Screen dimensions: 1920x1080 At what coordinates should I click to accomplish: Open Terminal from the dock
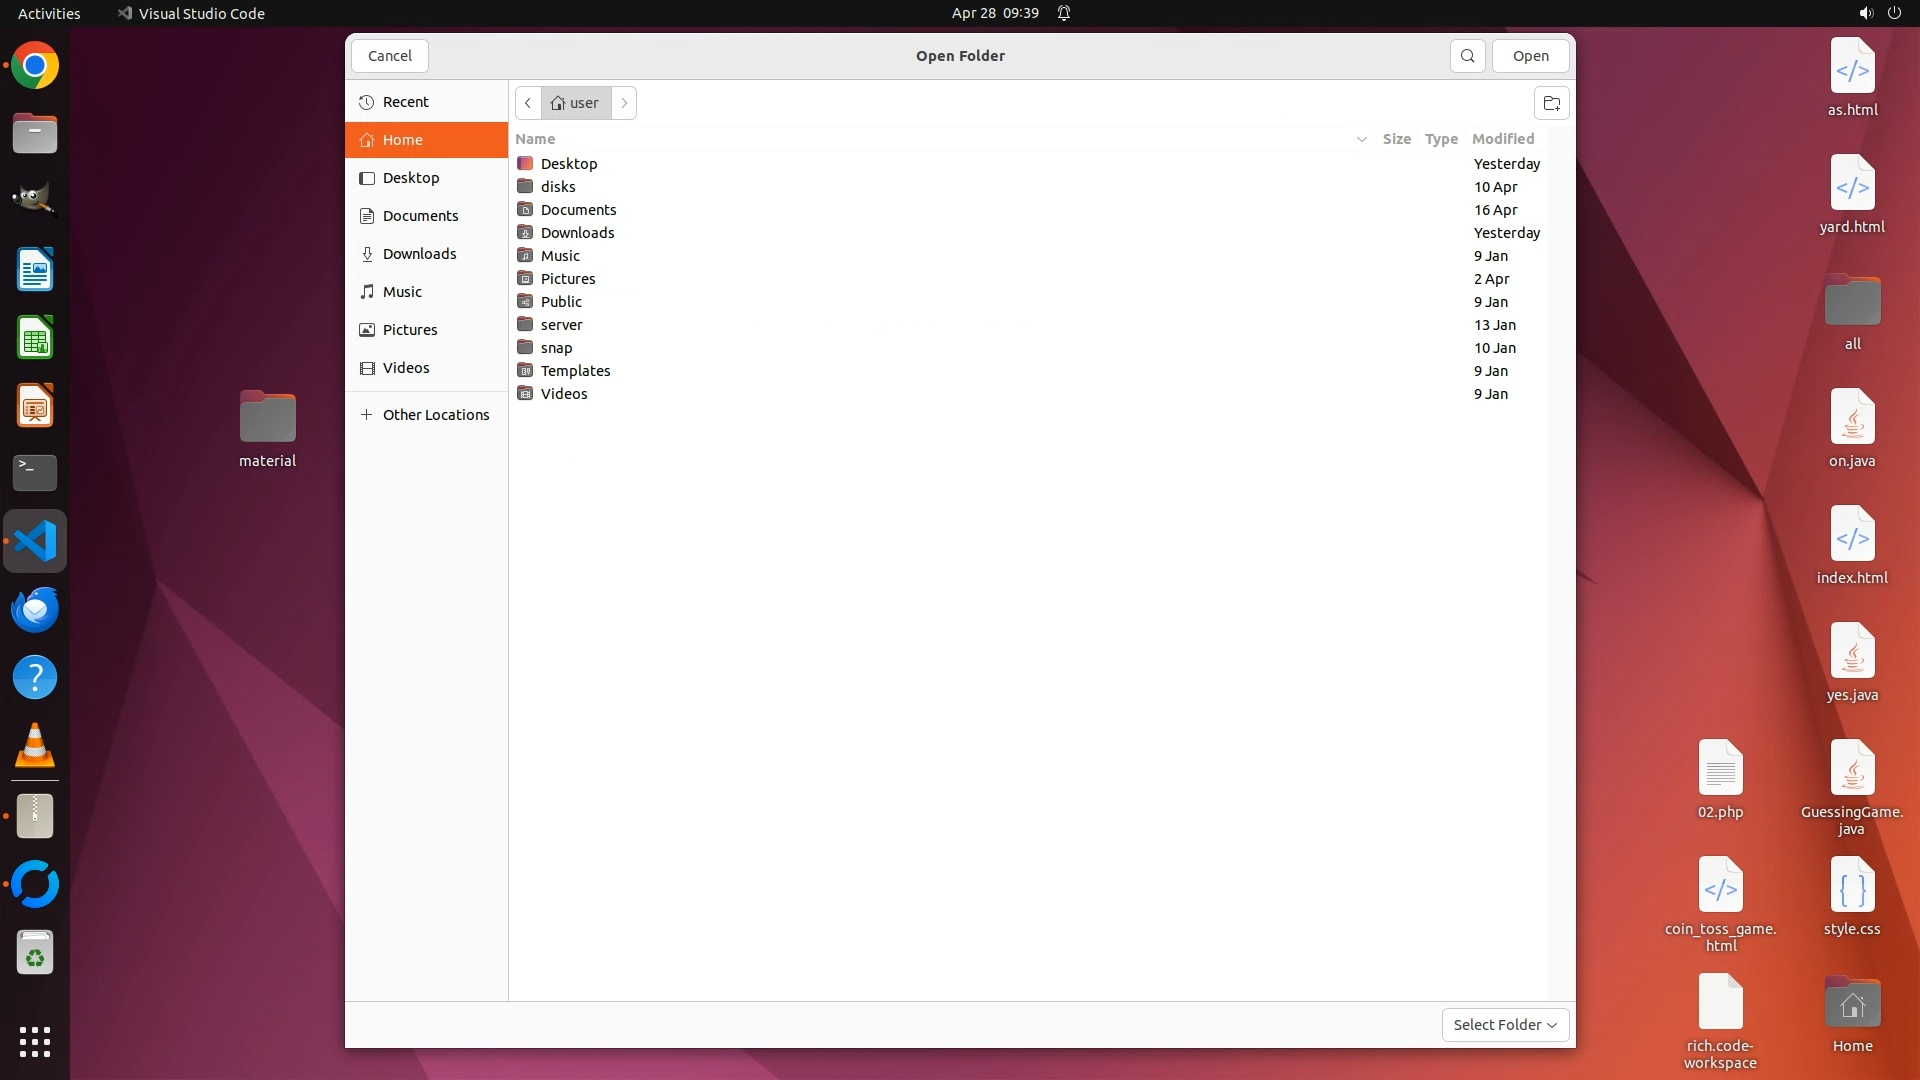click(35, 472)
